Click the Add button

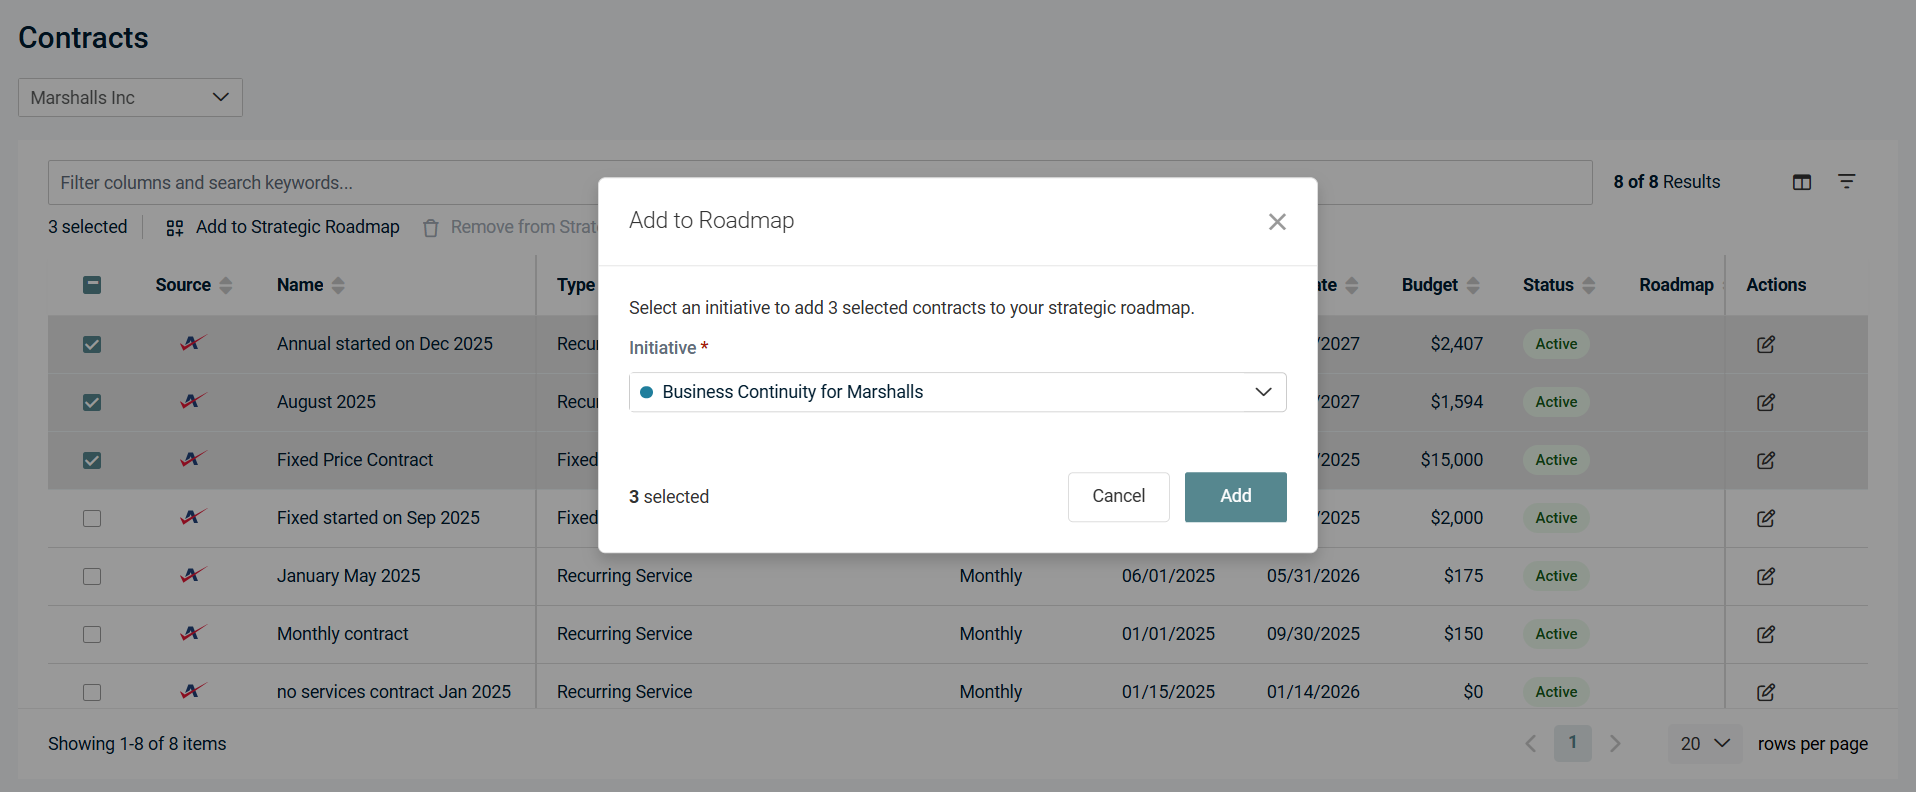[x=1235, y=496]
